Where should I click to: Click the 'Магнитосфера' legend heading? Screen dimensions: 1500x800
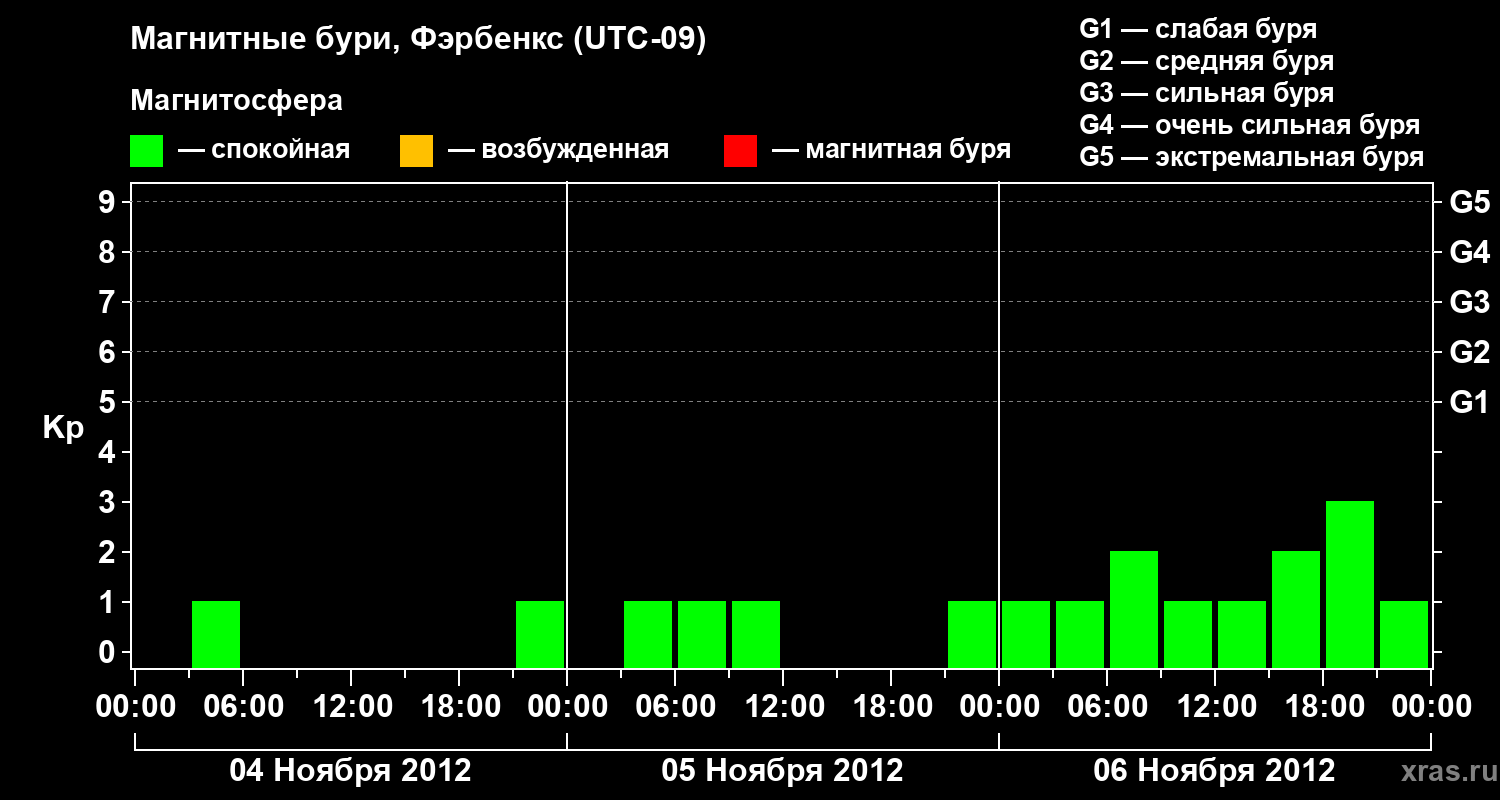pyautogui.click(x=236, y=101)
